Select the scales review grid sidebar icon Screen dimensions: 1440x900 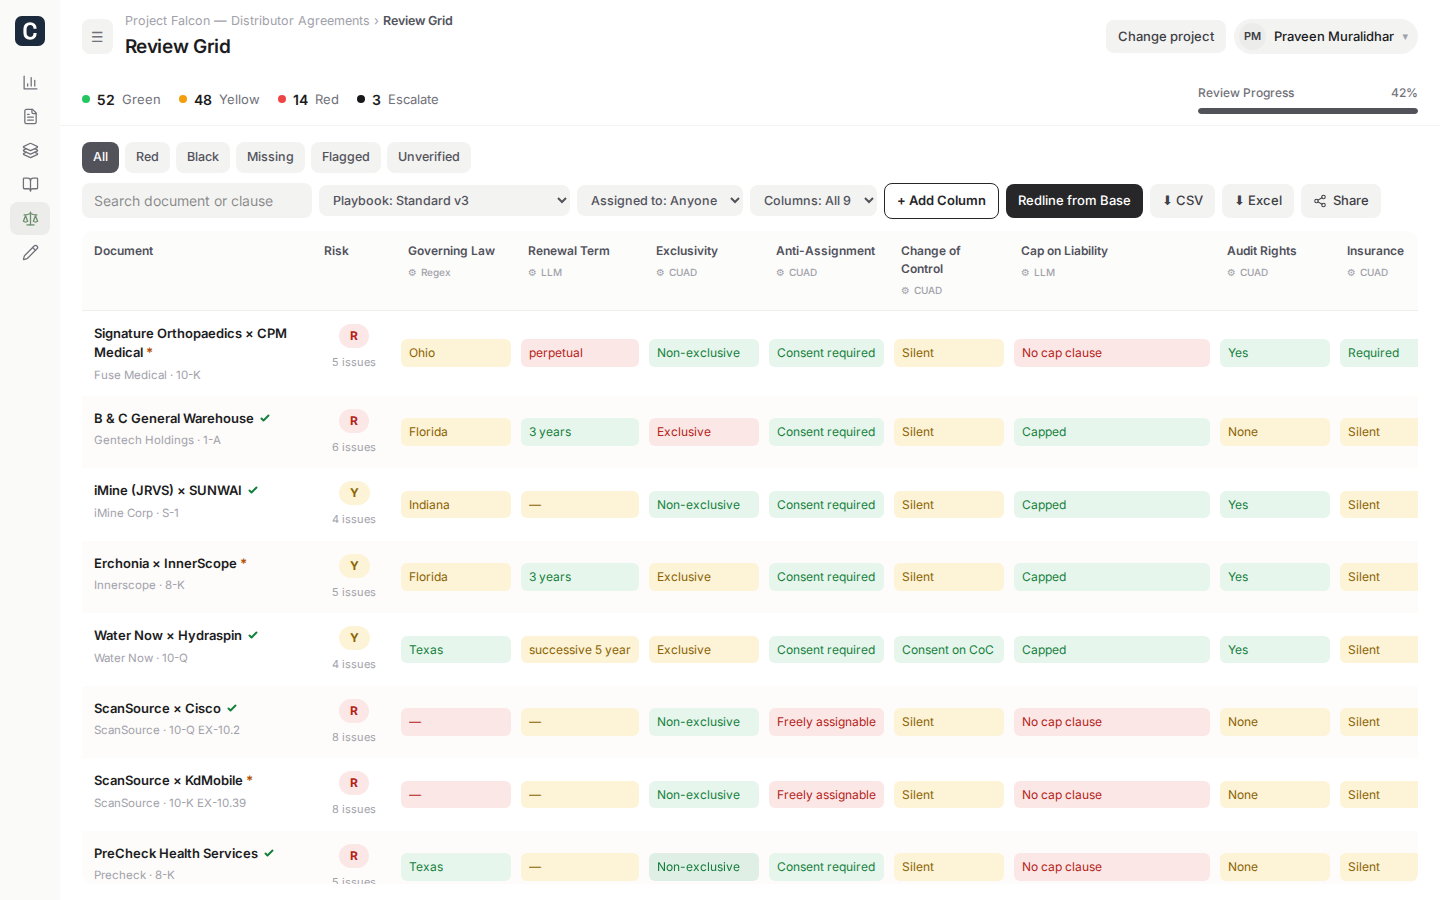tap(30, 219)
